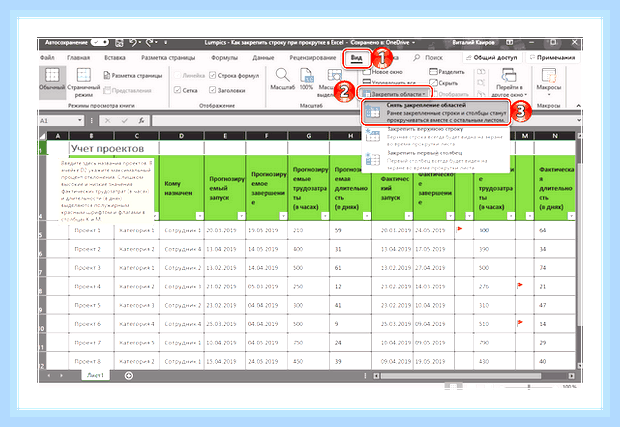Image resolution: width=620 pixels, height=427 pixels.
Task: Click the Name Box showing A1
Action: pos(58,121)
